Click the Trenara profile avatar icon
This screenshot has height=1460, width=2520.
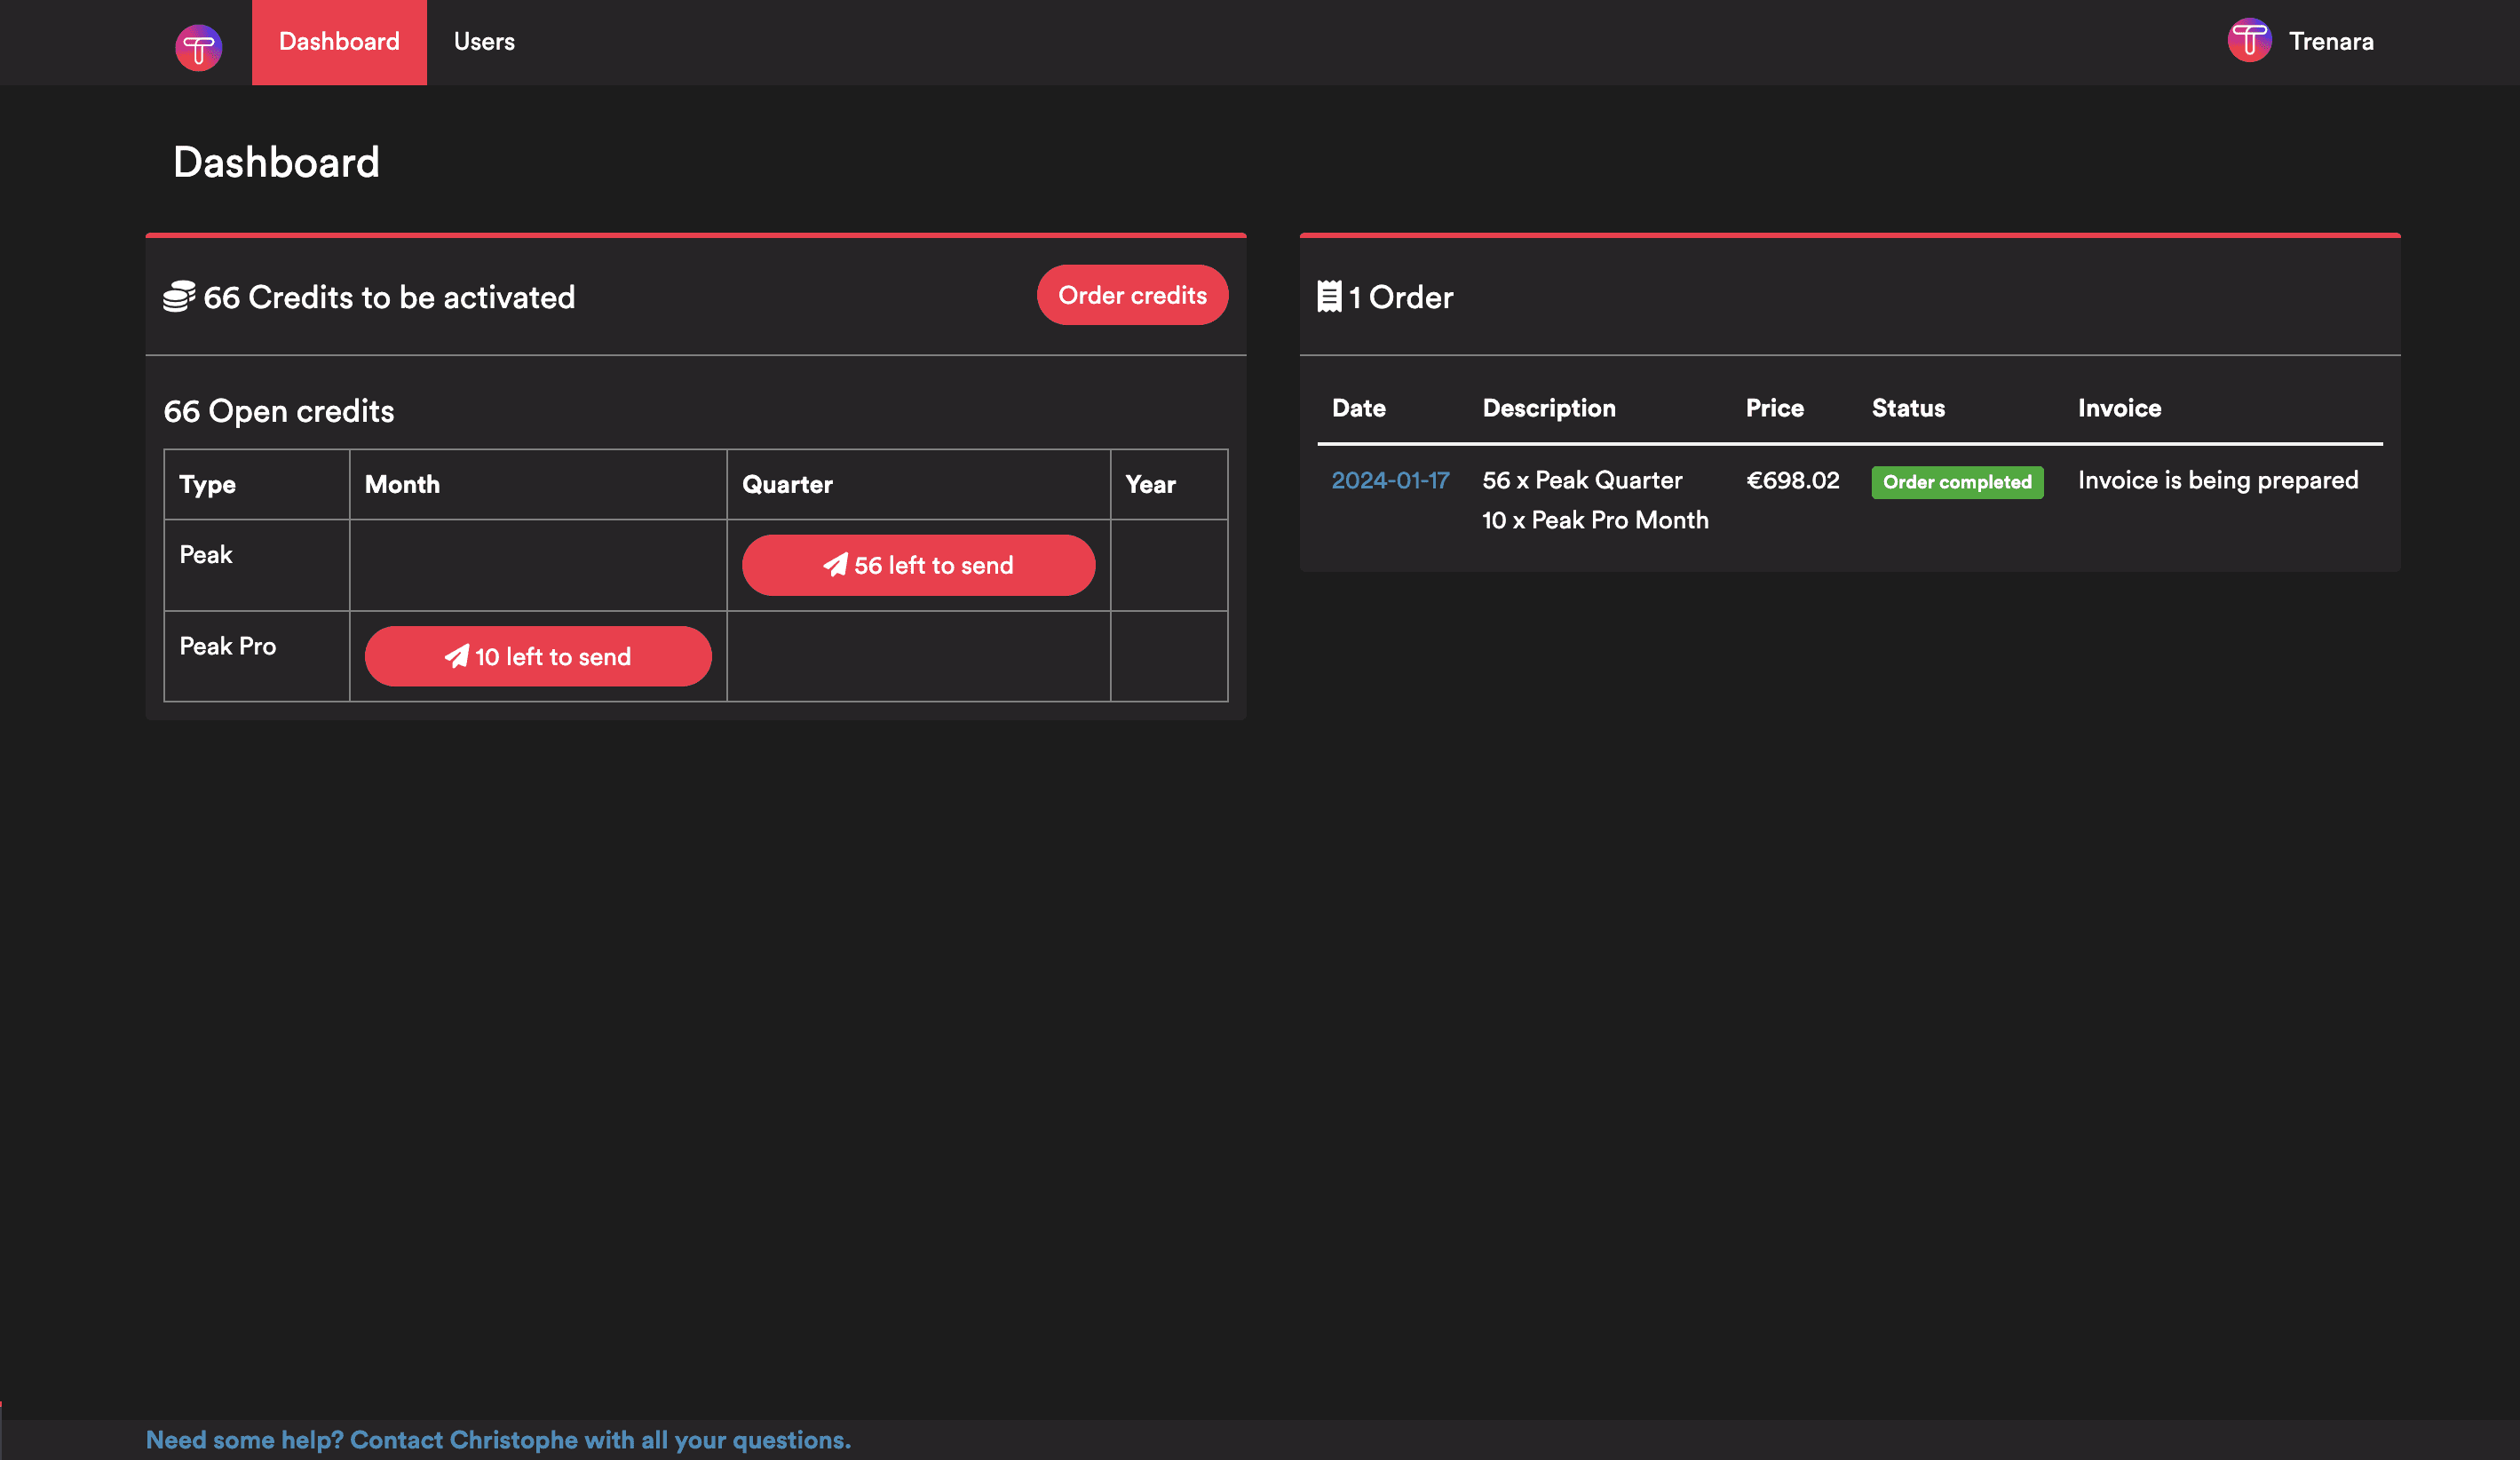click(x=2249, y=41)
